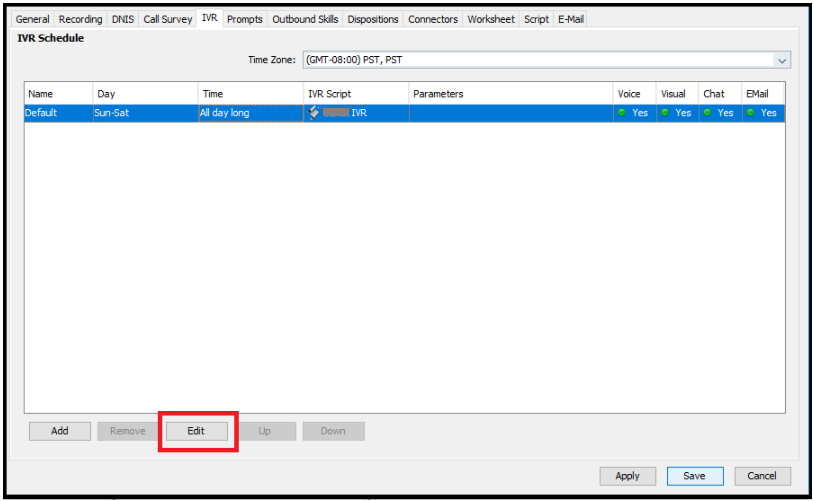Open the Worksheet tab
The image size is (813, 501).
click(491, 19)
